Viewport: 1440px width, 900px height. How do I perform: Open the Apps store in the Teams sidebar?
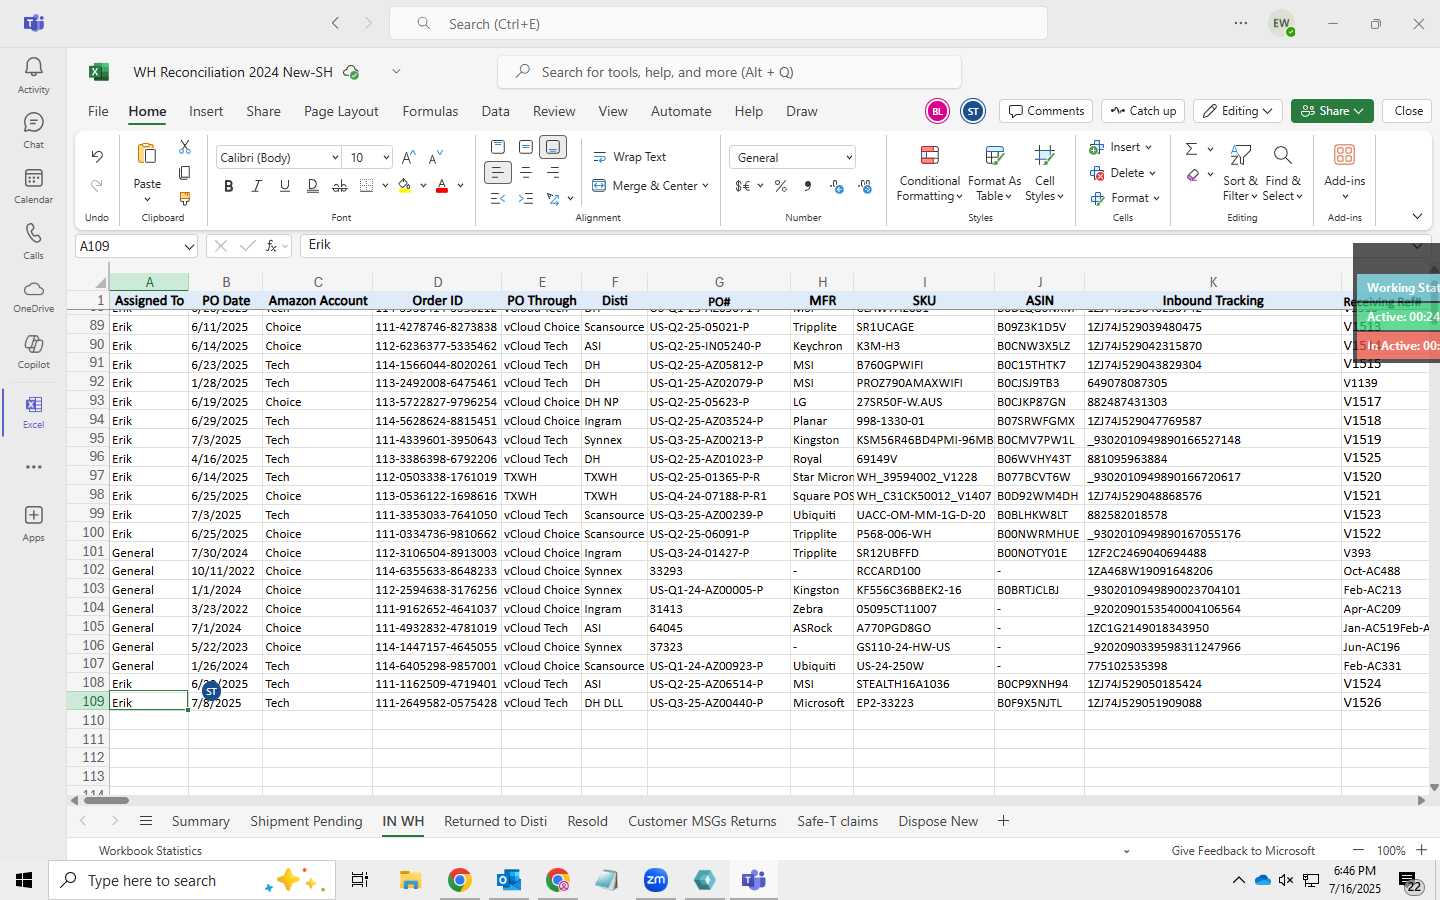(x=33, y=523)
